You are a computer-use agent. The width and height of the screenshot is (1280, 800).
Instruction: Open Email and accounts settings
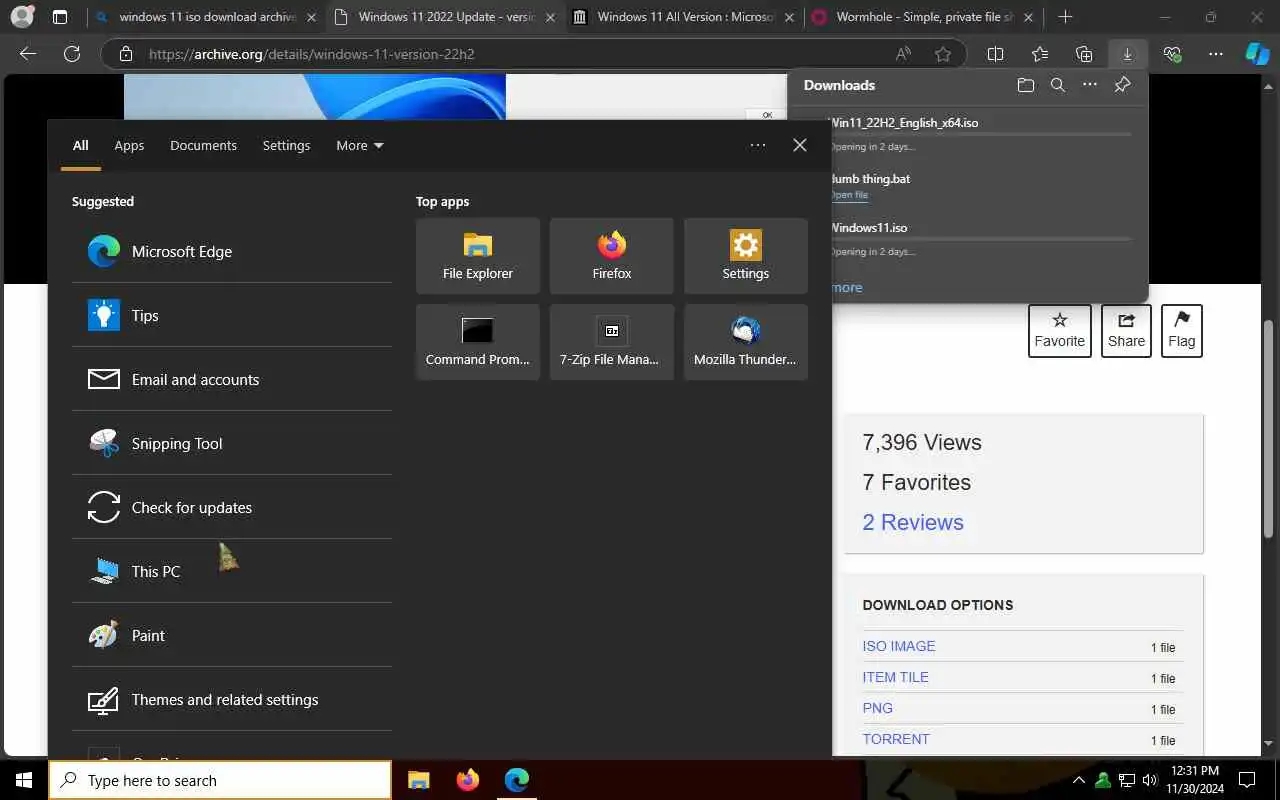pyautogui.click(x=232, y=380)
